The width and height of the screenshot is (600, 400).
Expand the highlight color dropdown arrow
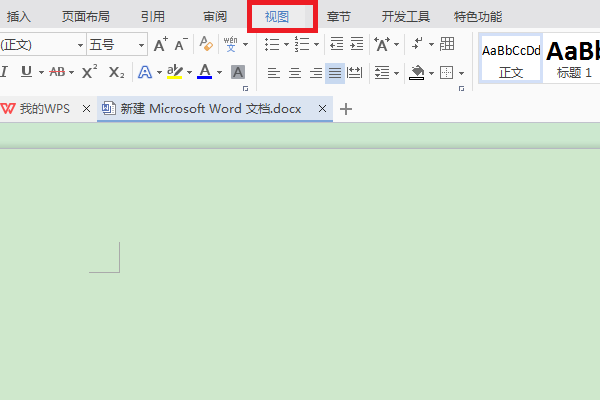click(189, 72)
